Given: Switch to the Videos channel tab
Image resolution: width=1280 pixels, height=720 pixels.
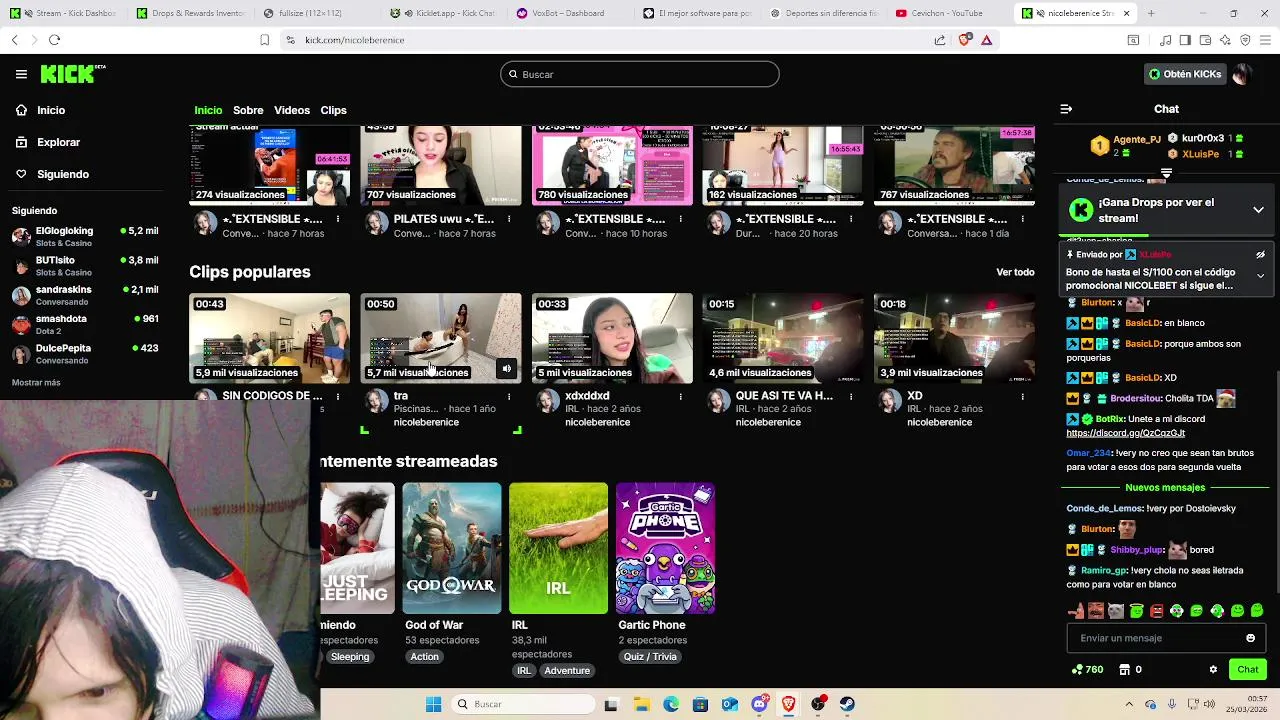Looking at the screenshot, I should tap(292, 110).
